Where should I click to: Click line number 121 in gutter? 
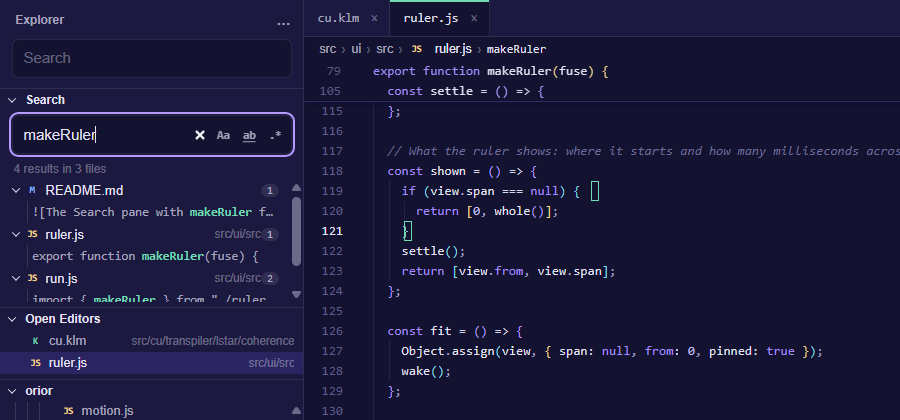click(332, 231)
